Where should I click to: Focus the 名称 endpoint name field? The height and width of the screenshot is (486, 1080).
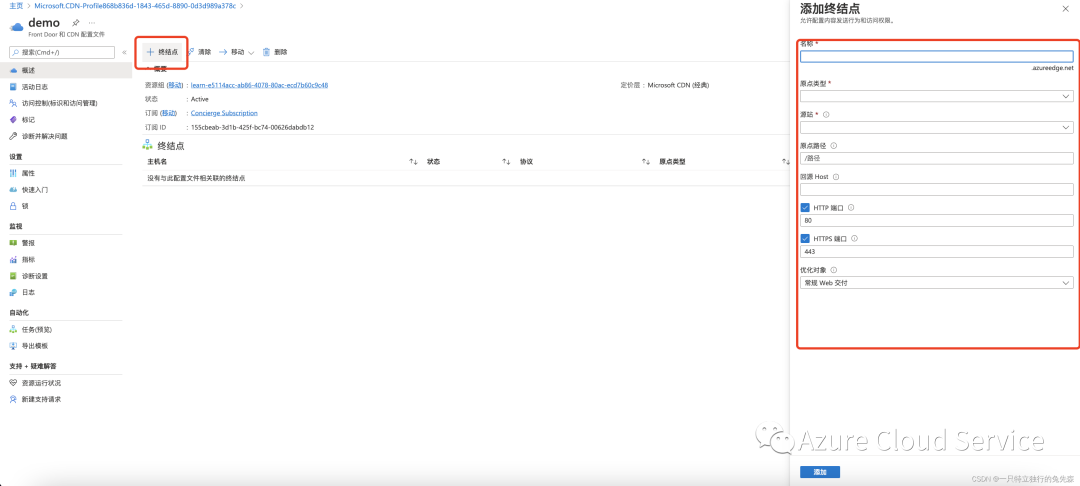pos(937,56)
